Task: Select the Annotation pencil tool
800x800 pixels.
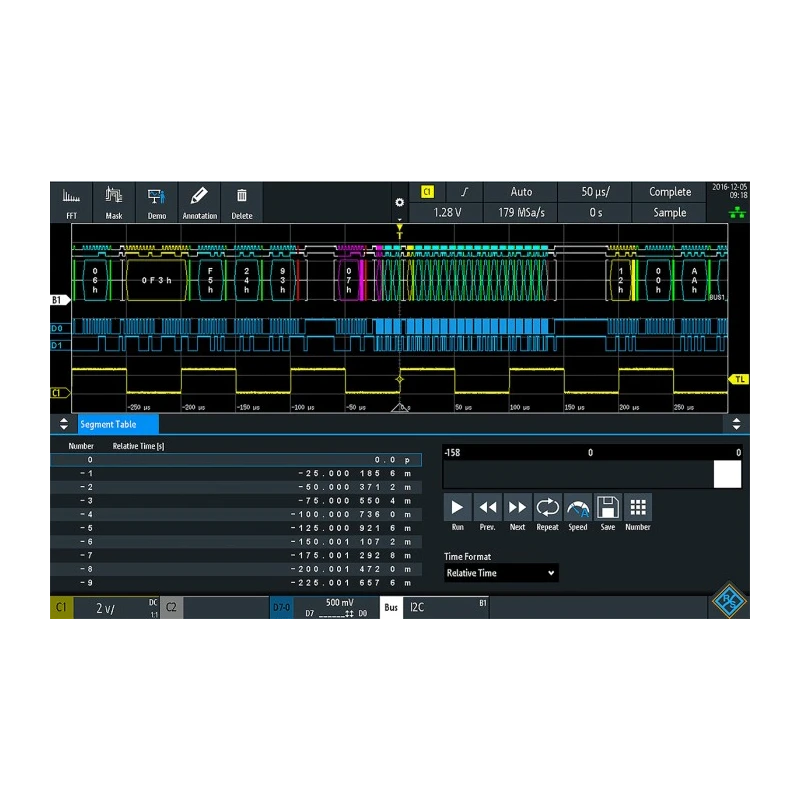Action: pyautogui.click(x=199, y=203)
